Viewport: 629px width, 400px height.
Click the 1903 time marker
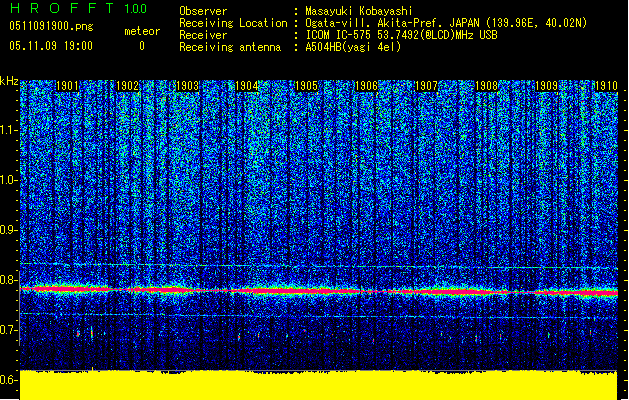pyautogui.click(x=187, y=86)
